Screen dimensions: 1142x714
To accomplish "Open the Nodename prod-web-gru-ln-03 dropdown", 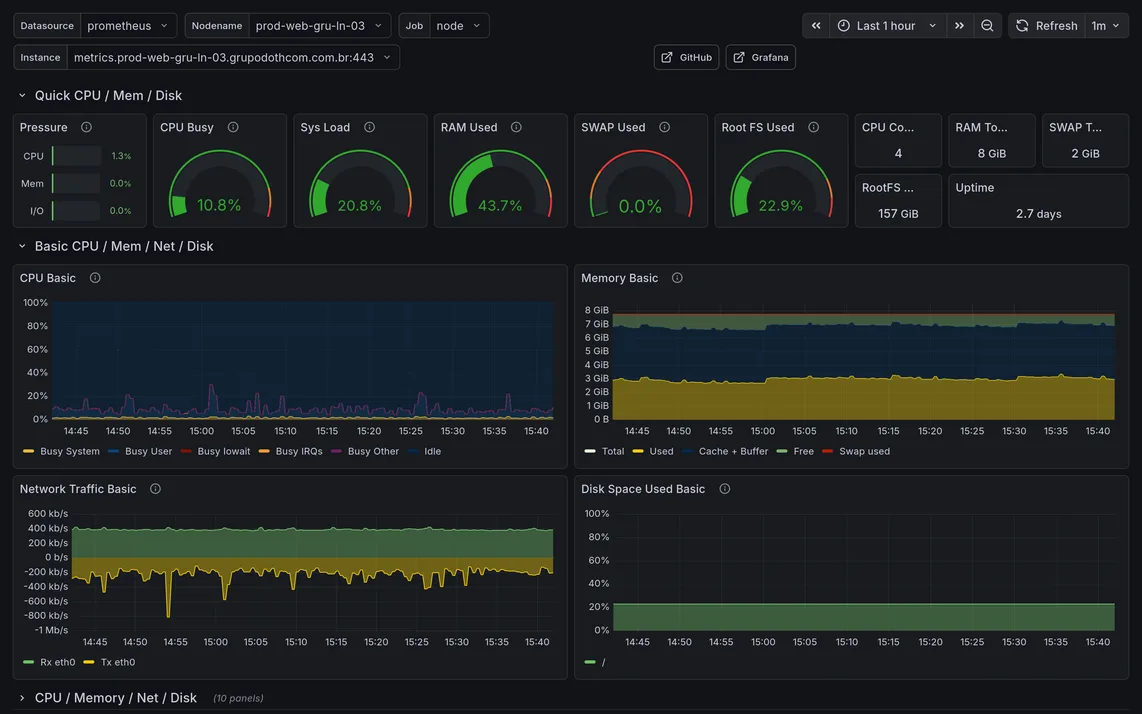I will coord(320,26).
